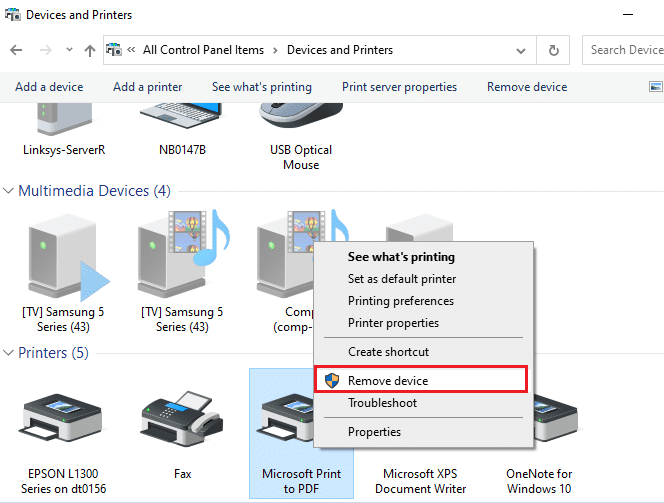Click Print server properties in toolbar
Screen dimensions: 664x503
[399, 87]
